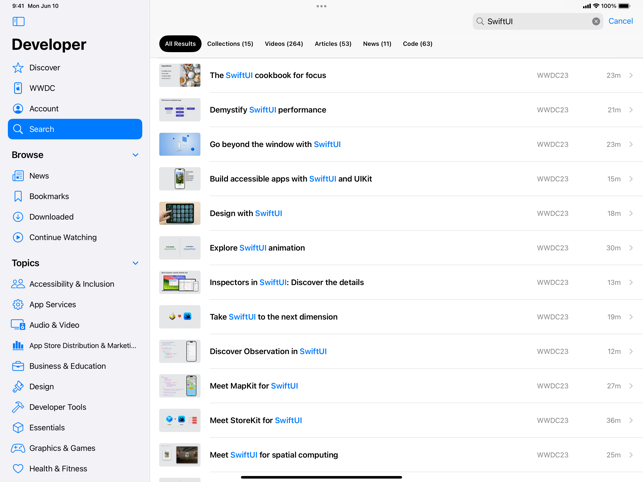The height and width of the screenshot is (482, 643).
Task: Select App Store Distribution chart icon
Action: coord(18,345)
